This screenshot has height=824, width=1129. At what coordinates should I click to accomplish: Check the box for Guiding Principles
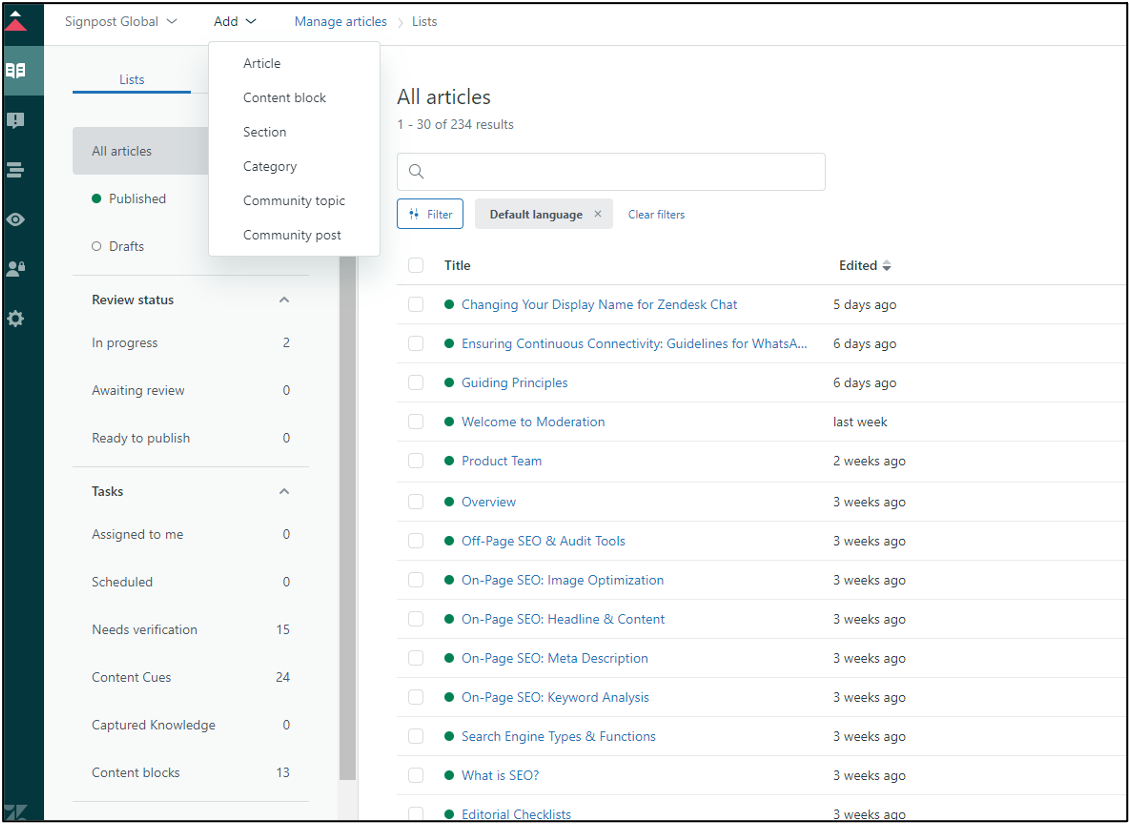416,383
